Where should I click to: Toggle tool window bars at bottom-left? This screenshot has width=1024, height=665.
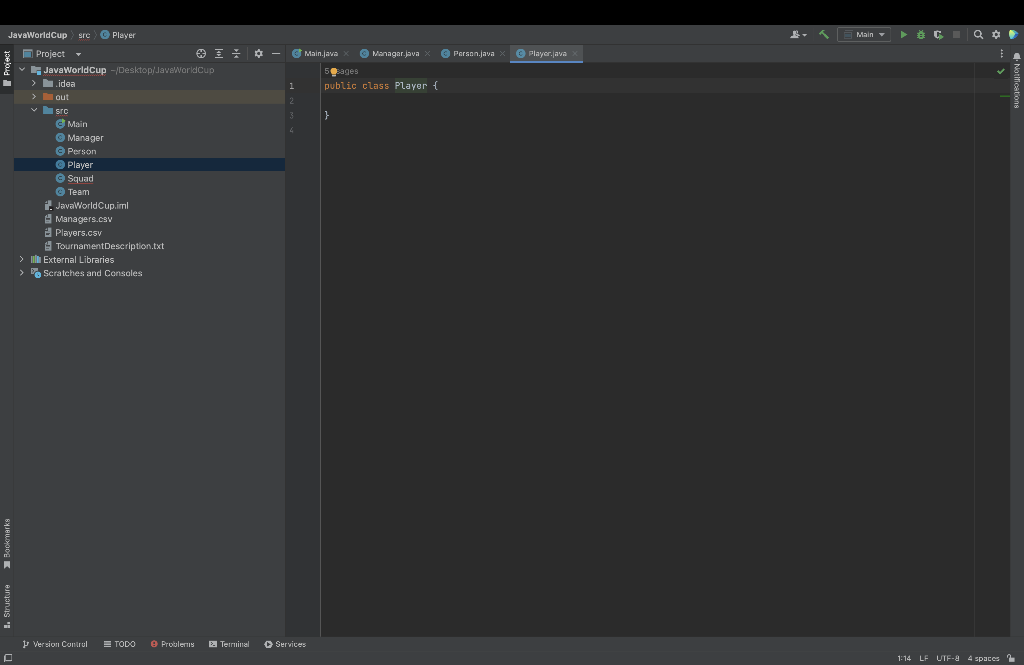[x=8, y=658]
